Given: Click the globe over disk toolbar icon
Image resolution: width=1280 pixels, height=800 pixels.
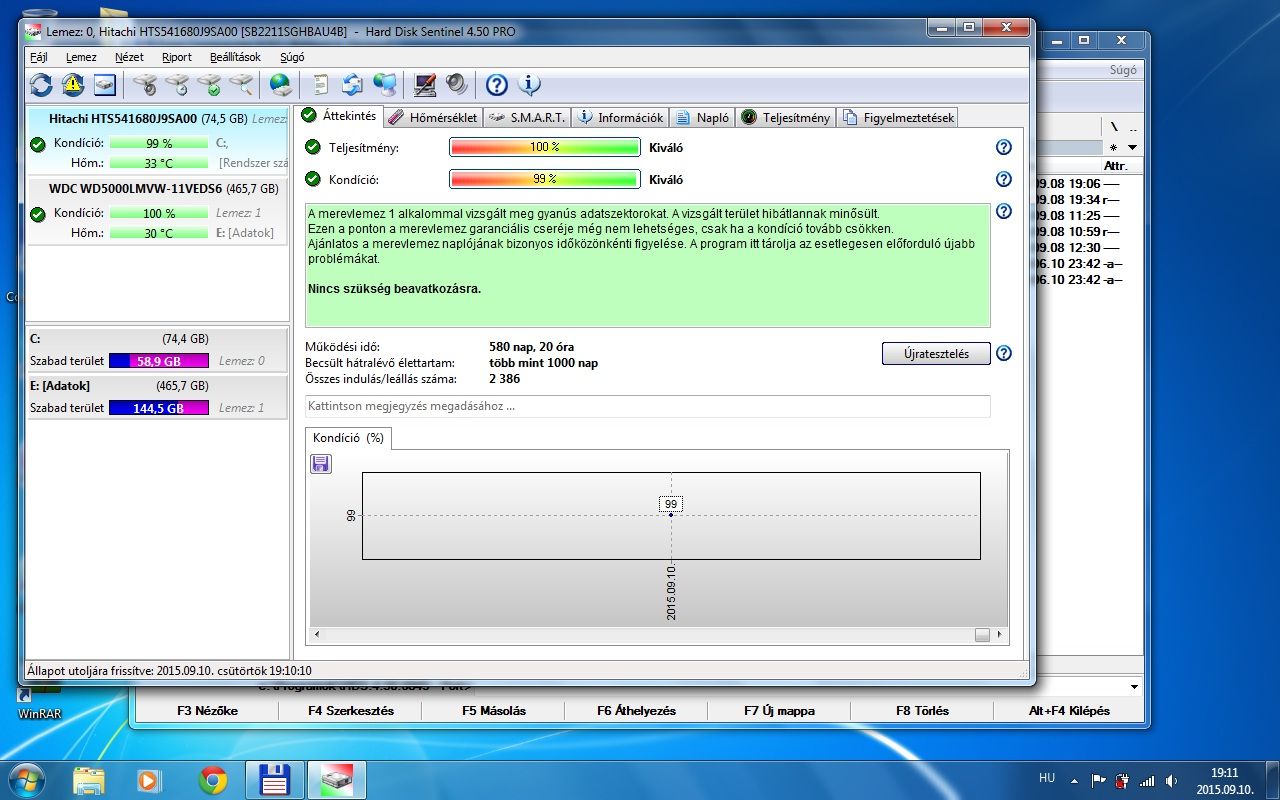Looking at the screenshot, I should point(281,85).
